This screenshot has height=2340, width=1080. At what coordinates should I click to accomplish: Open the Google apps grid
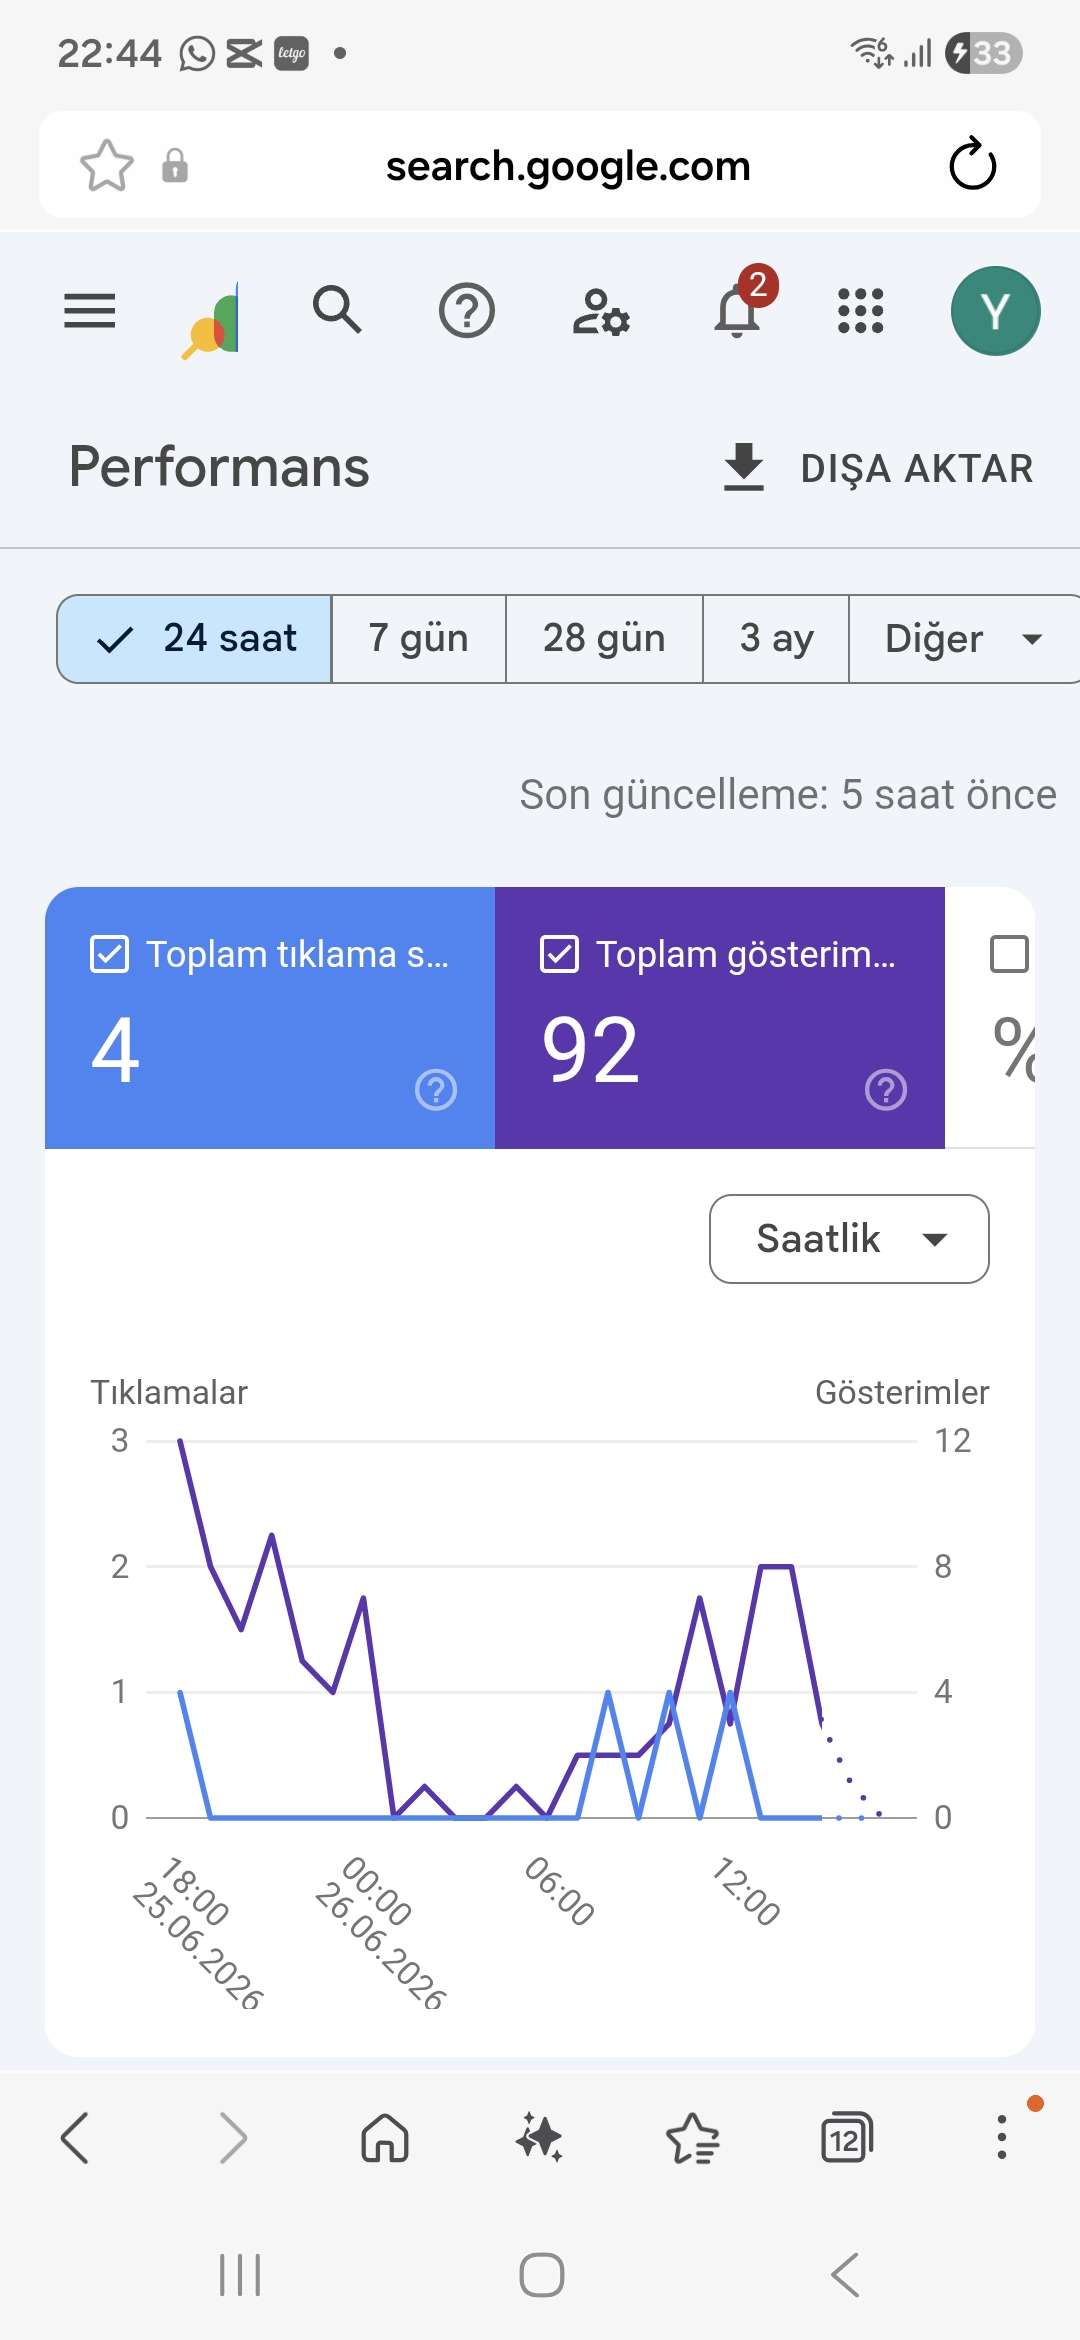click(860, 311)
